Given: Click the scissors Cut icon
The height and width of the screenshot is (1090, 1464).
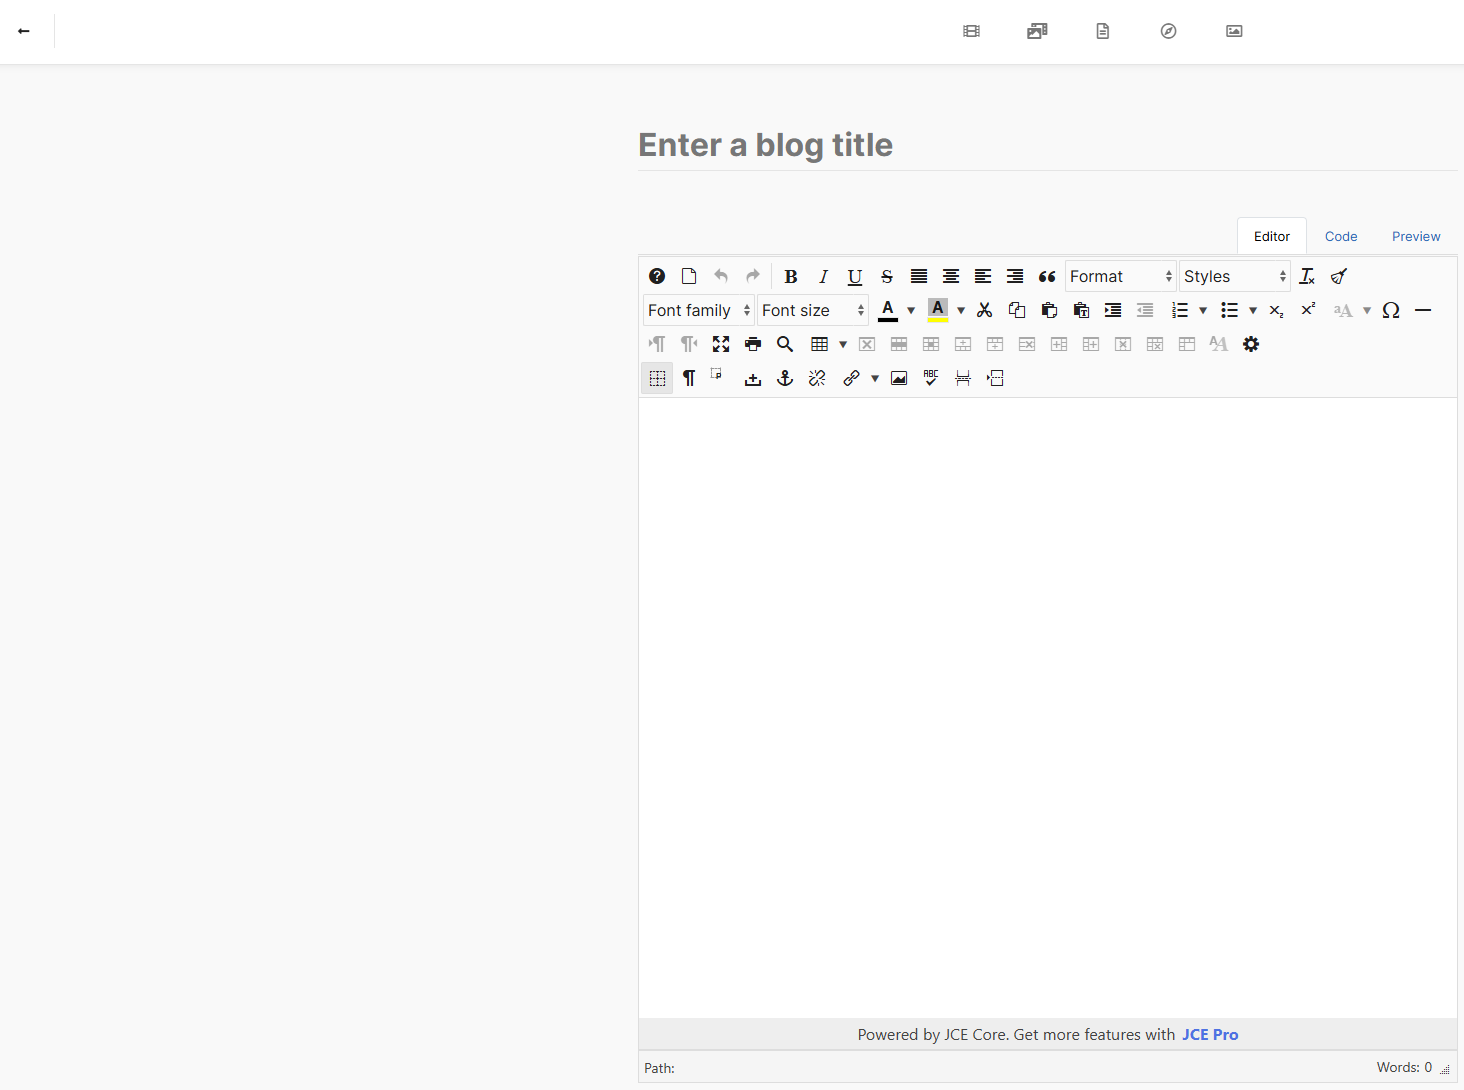Looking at the screenshot, I should click(x=984, y=311).
